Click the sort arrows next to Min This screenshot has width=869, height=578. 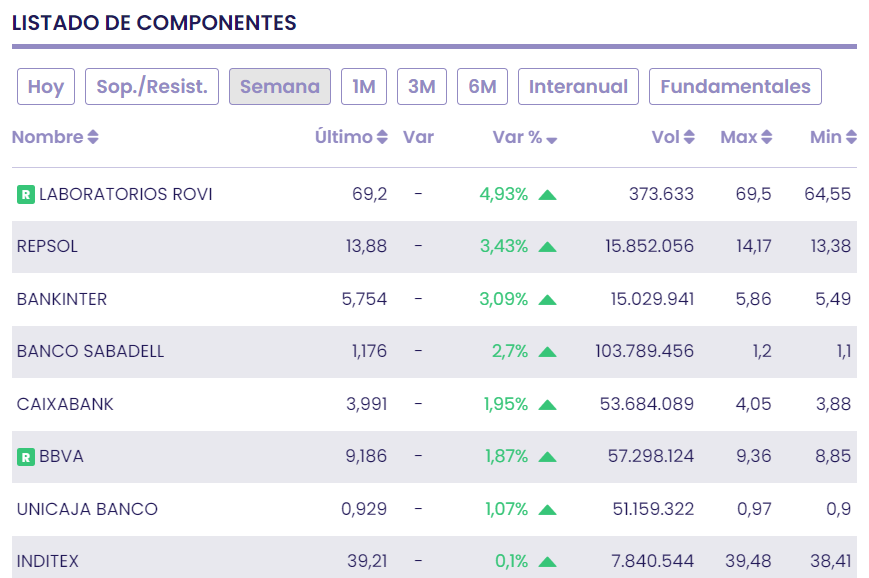coord(851,138)
